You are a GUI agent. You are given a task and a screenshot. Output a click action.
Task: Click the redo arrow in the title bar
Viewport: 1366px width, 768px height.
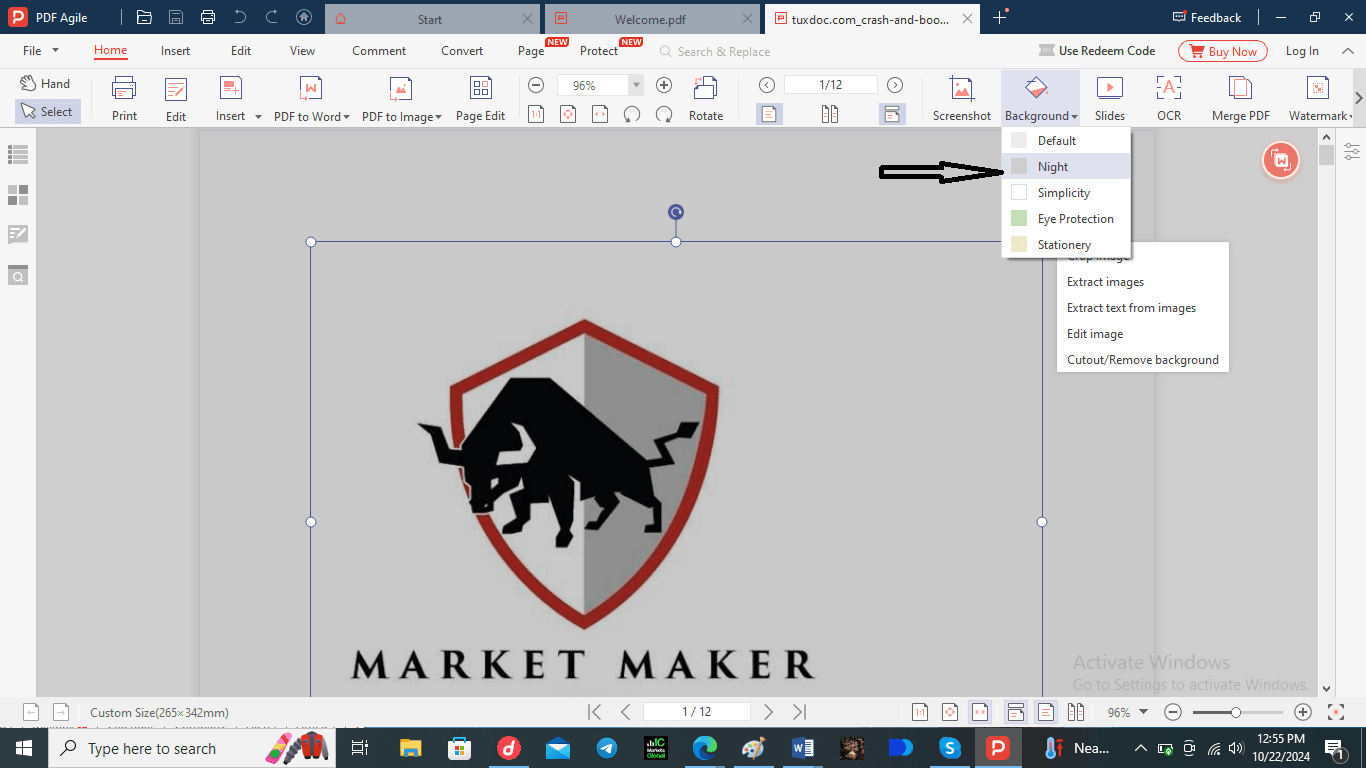point(272,17)
